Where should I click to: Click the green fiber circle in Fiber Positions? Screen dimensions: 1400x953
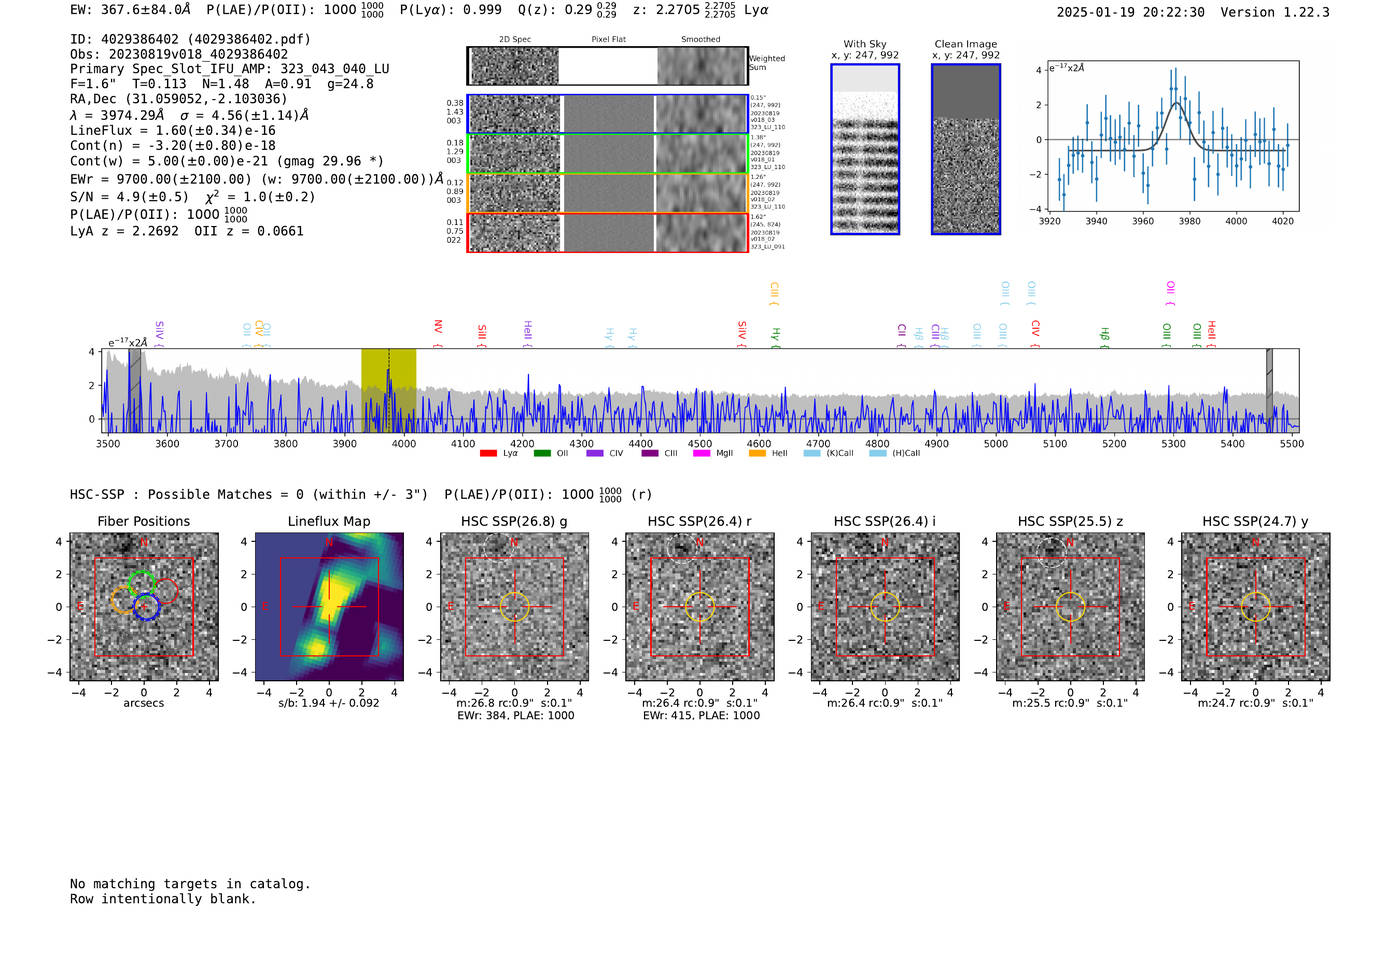point(142,585)
